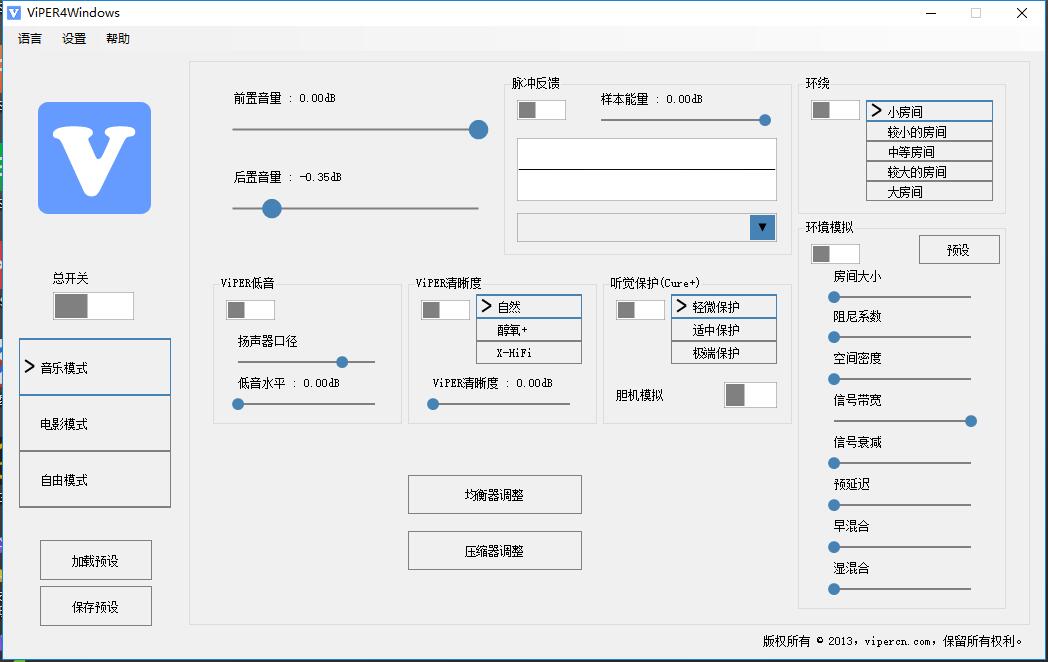Select 极端保护 extreme protection option
Screen dimensions: 1048x662
coord(723,353)
